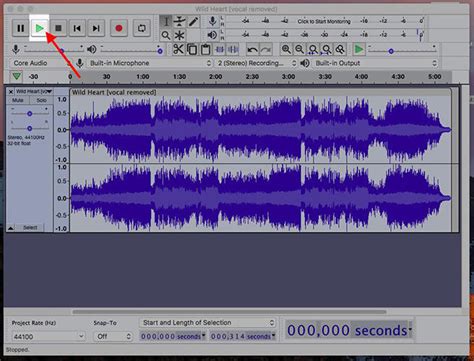Click the selection start time field
Image resolution: width=474 pixels, height=361 pixels.
click(173, 336)
